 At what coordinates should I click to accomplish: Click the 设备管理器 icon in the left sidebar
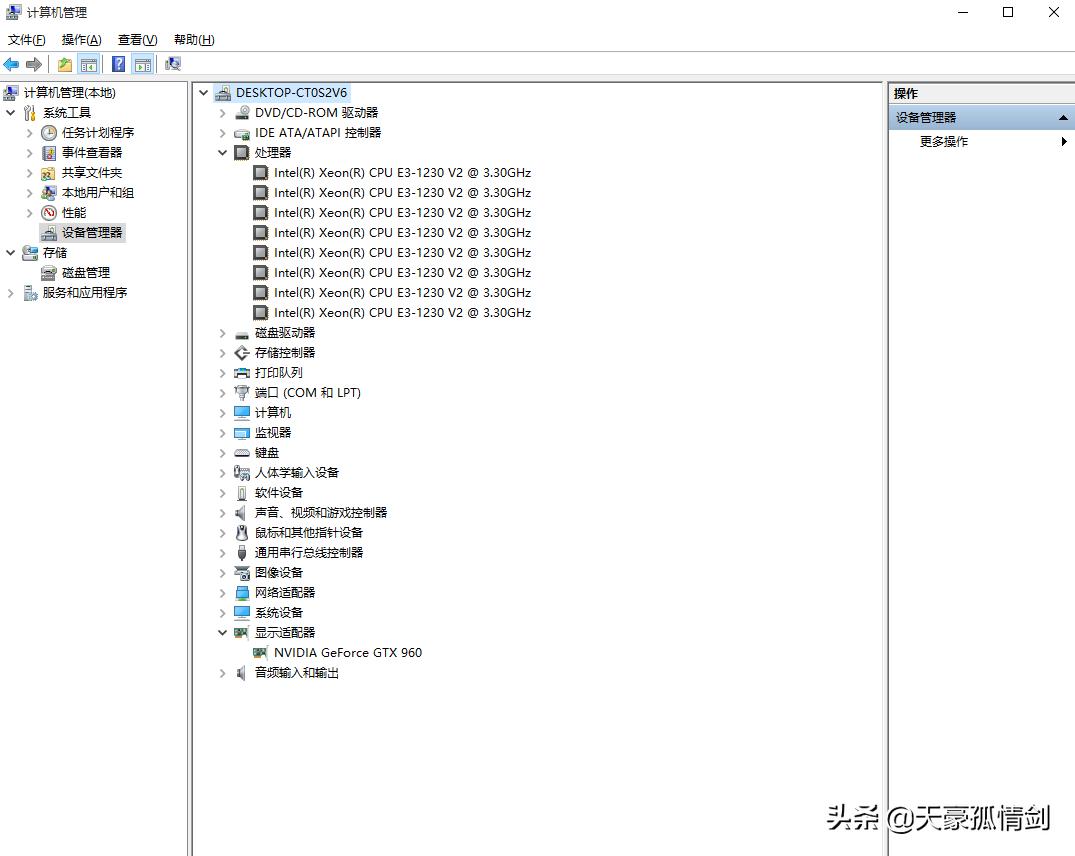click(x=48, y=232)
